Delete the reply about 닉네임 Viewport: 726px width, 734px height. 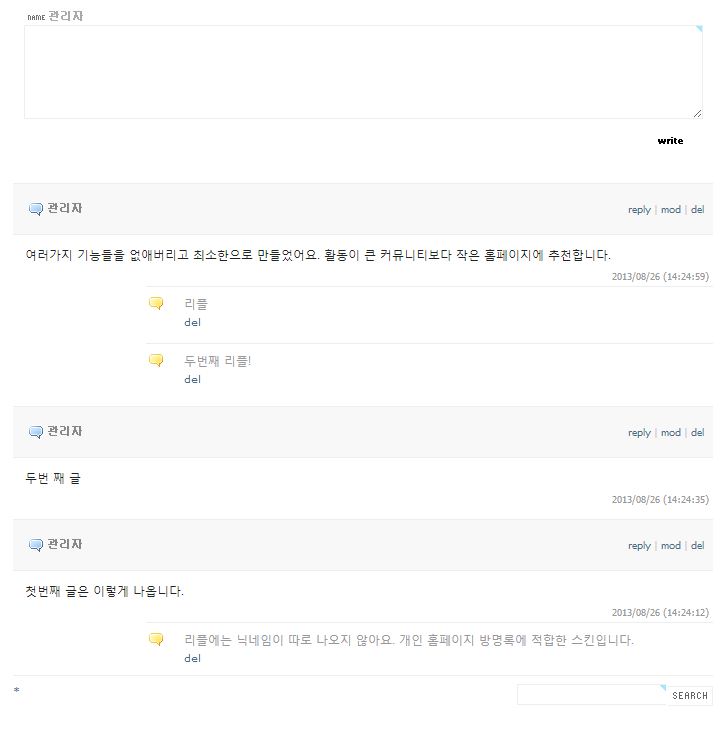pyautogui.click(x=193, y=659)
